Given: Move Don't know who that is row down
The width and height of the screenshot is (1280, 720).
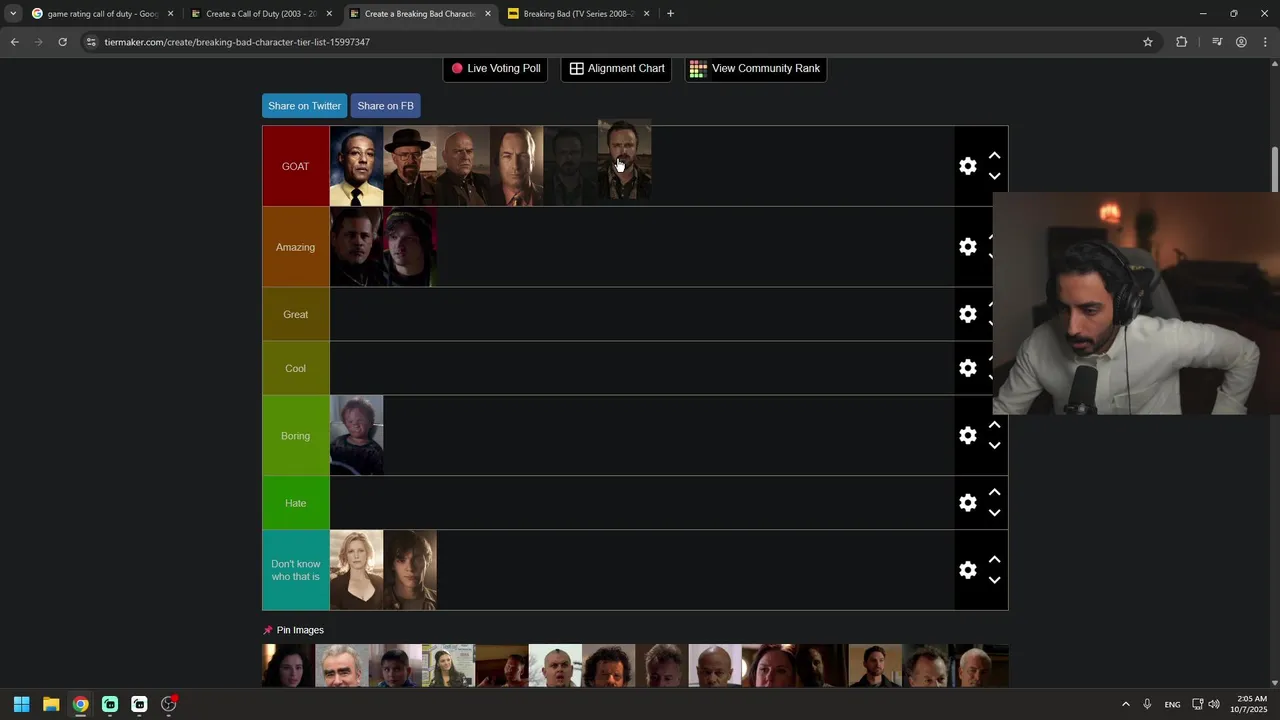Looking at the screenshot, I should (x=994, y=580).
